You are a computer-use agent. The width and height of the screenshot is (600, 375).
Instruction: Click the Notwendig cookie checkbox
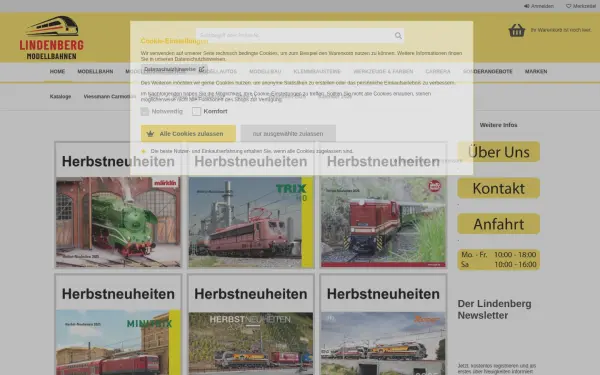(x=145, y=111)
